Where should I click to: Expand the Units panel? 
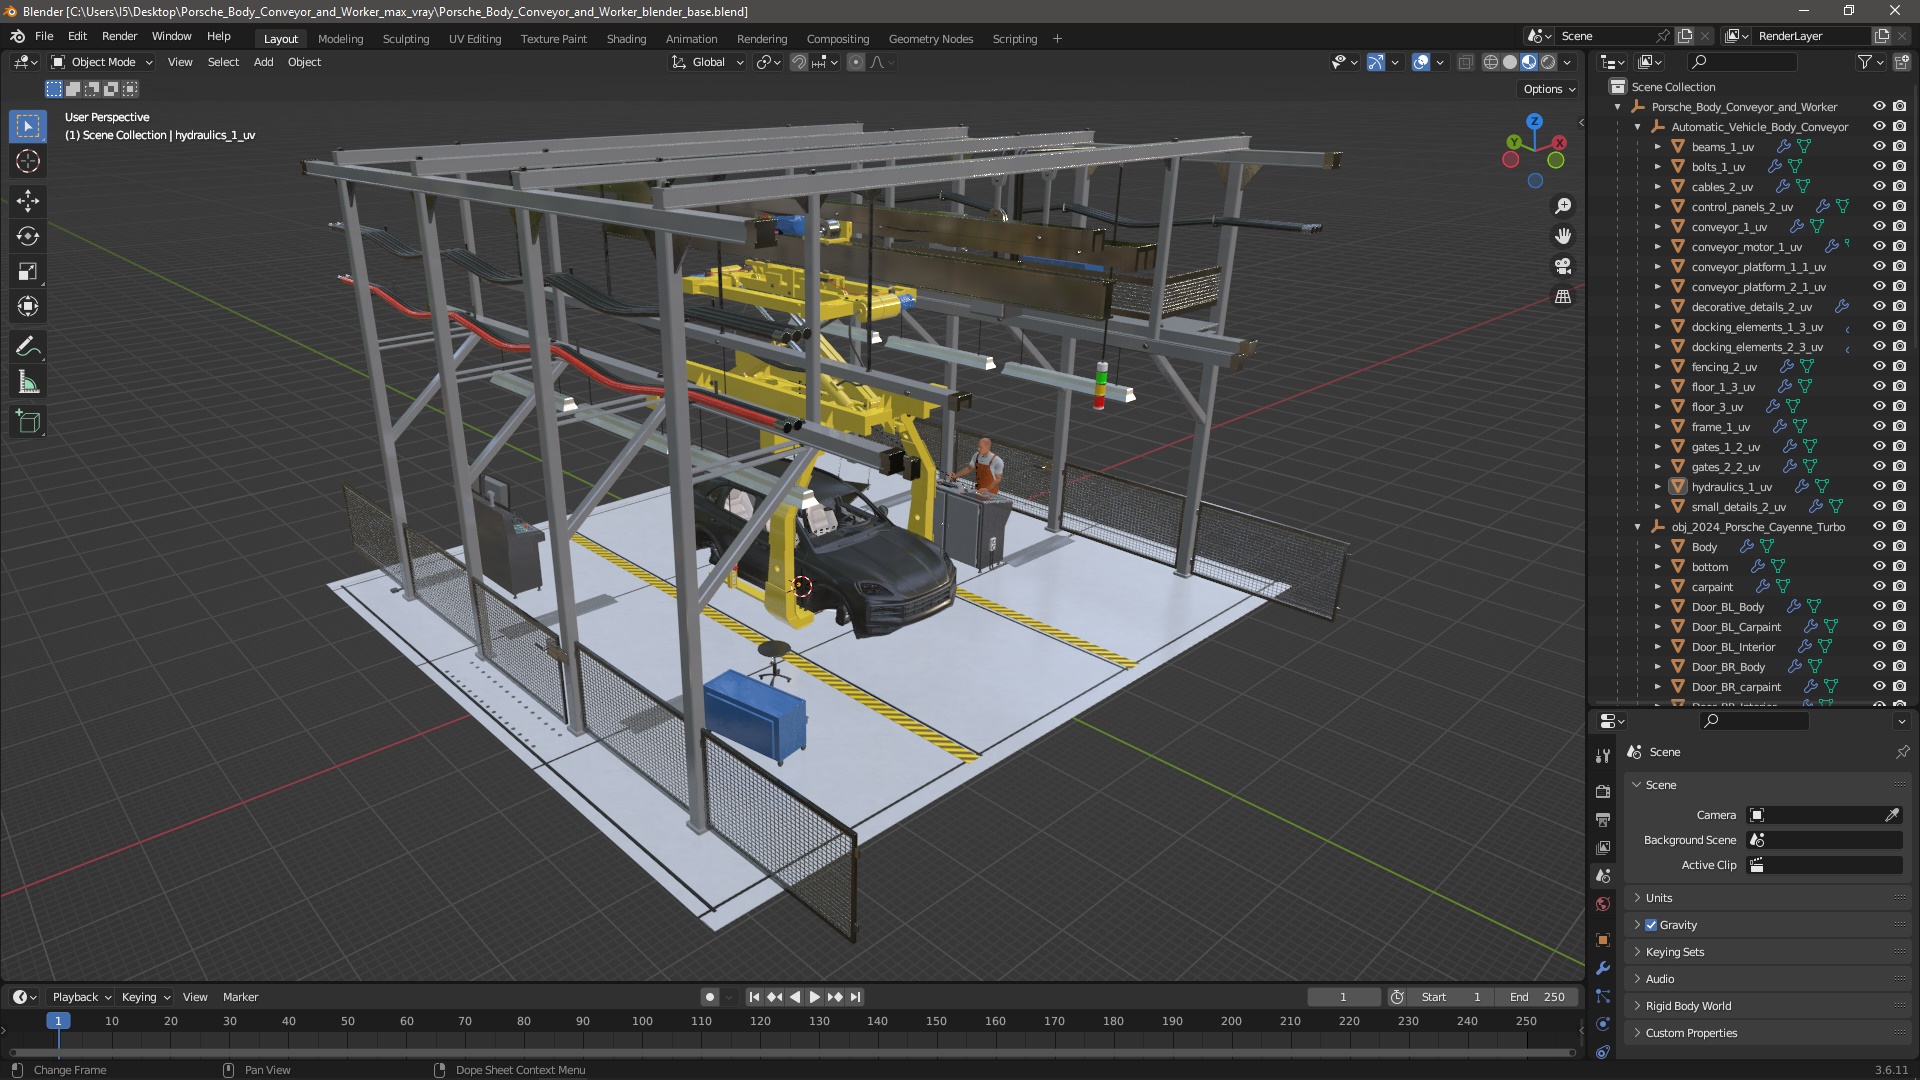point(1659,898)
